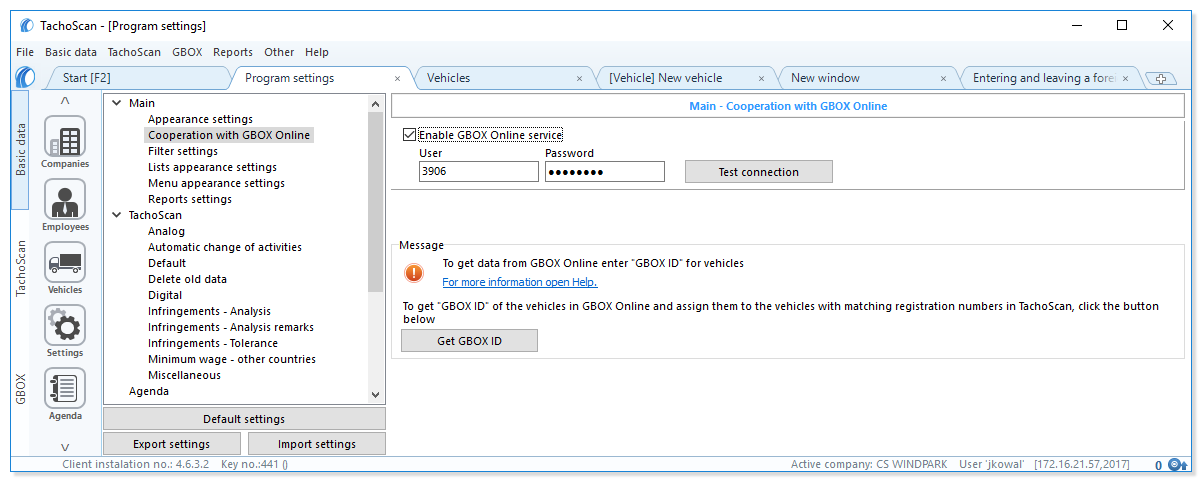Click the Import settings button
Image resolution: width=1202 pixels, height=482 pixels.
click(316, 444)
